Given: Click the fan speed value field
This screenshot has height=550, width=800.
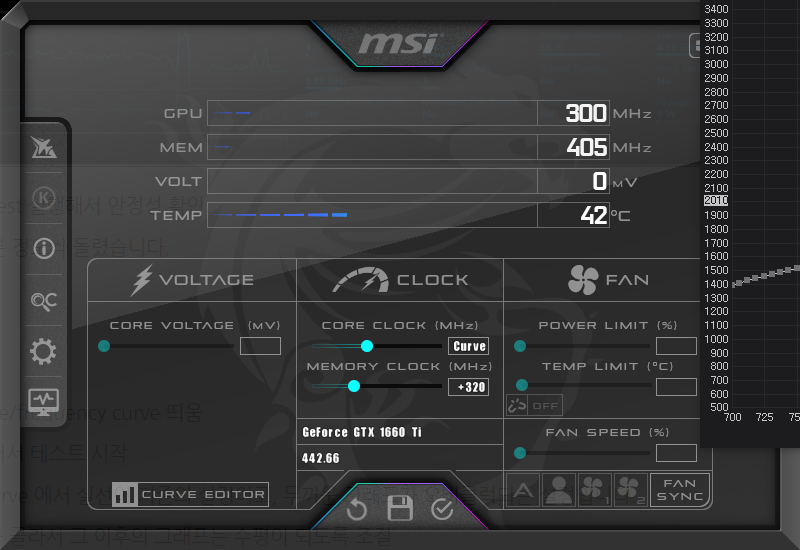Looking at the screenshot, I should tap(677, 453).
